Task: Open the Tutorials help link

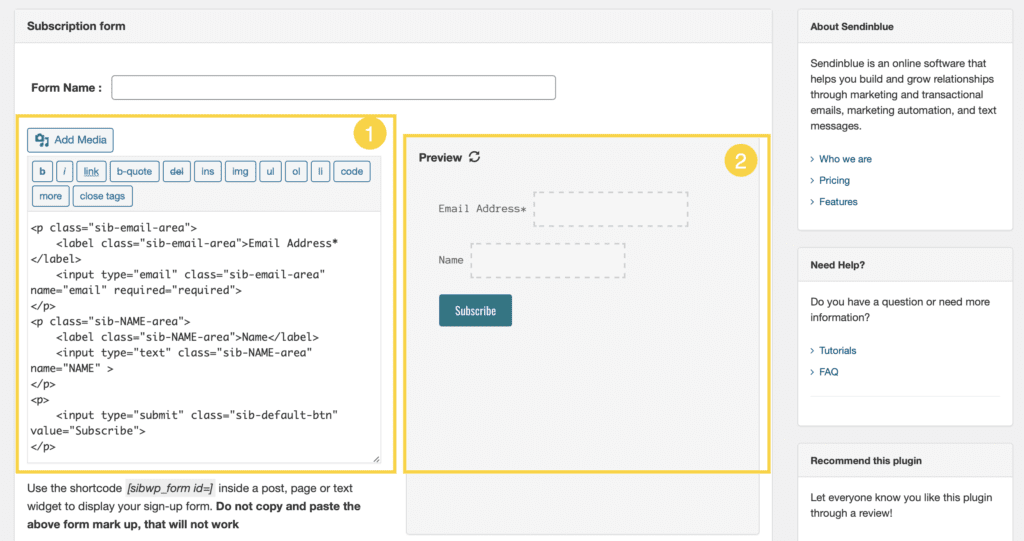Action: [x=837, y=351]
